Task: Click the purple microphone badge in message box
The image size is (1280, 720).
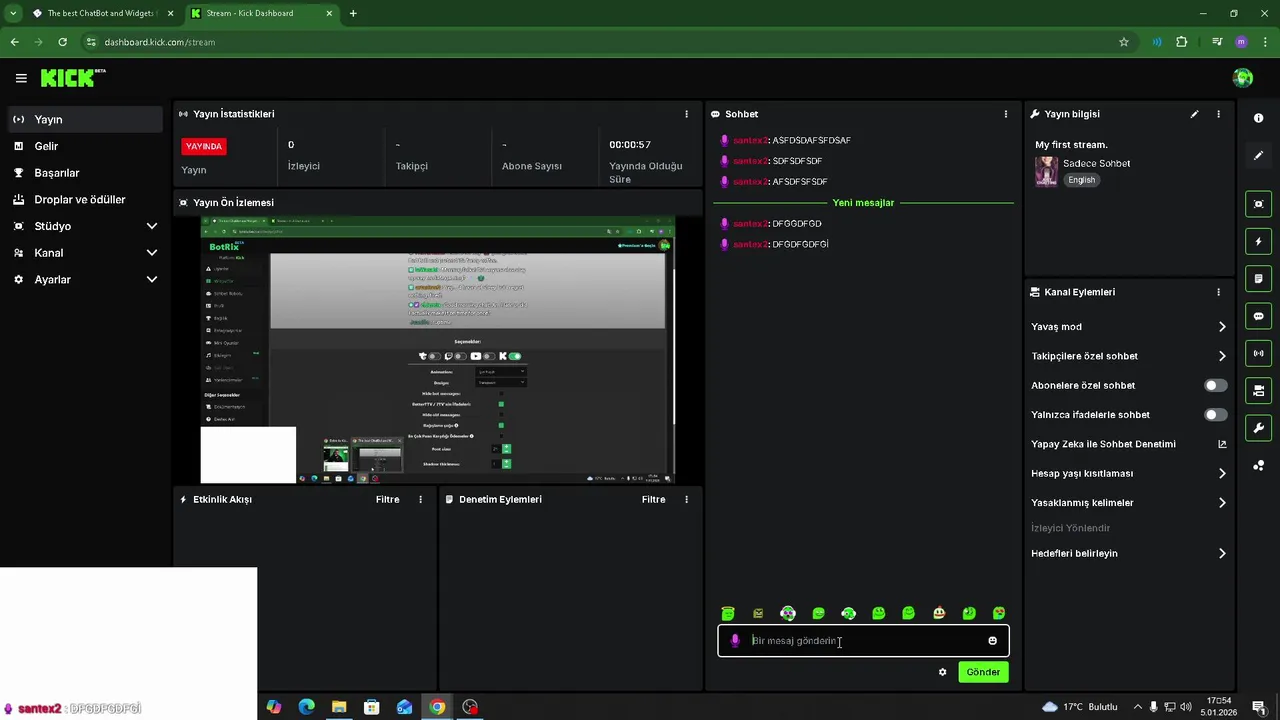Action: (x=735, y=641)
